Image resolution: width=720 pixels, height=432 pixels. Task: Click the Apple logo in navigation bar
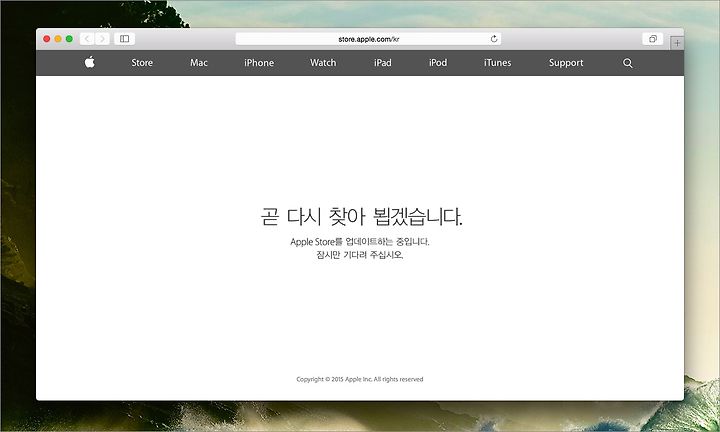coord(90,62)
